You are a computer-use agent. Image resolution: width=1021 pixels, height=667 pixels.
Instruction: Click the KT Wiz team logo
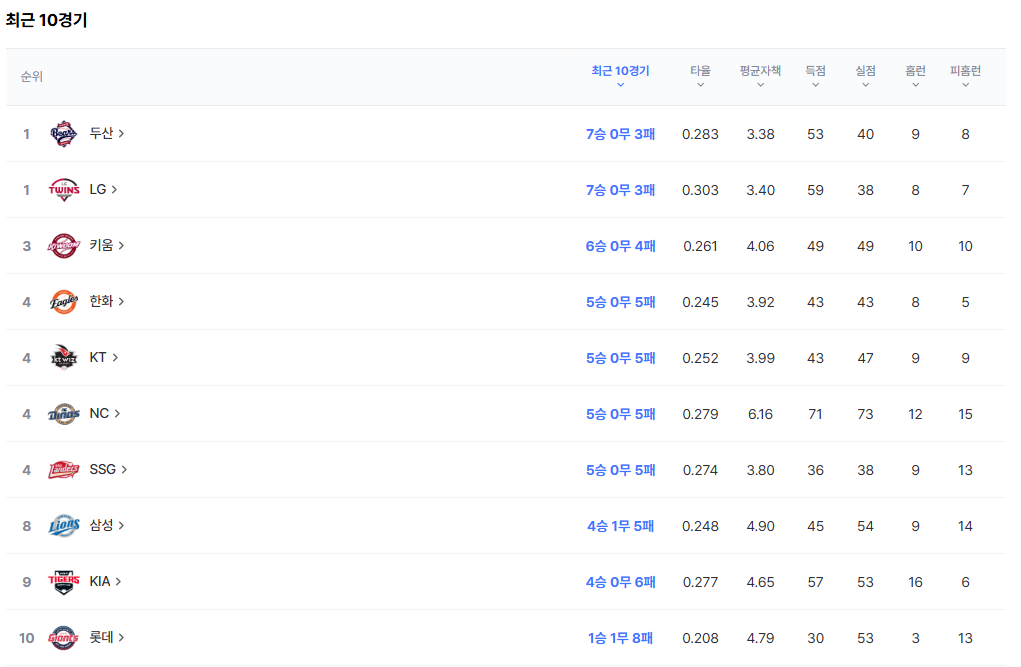click(63, 358)
